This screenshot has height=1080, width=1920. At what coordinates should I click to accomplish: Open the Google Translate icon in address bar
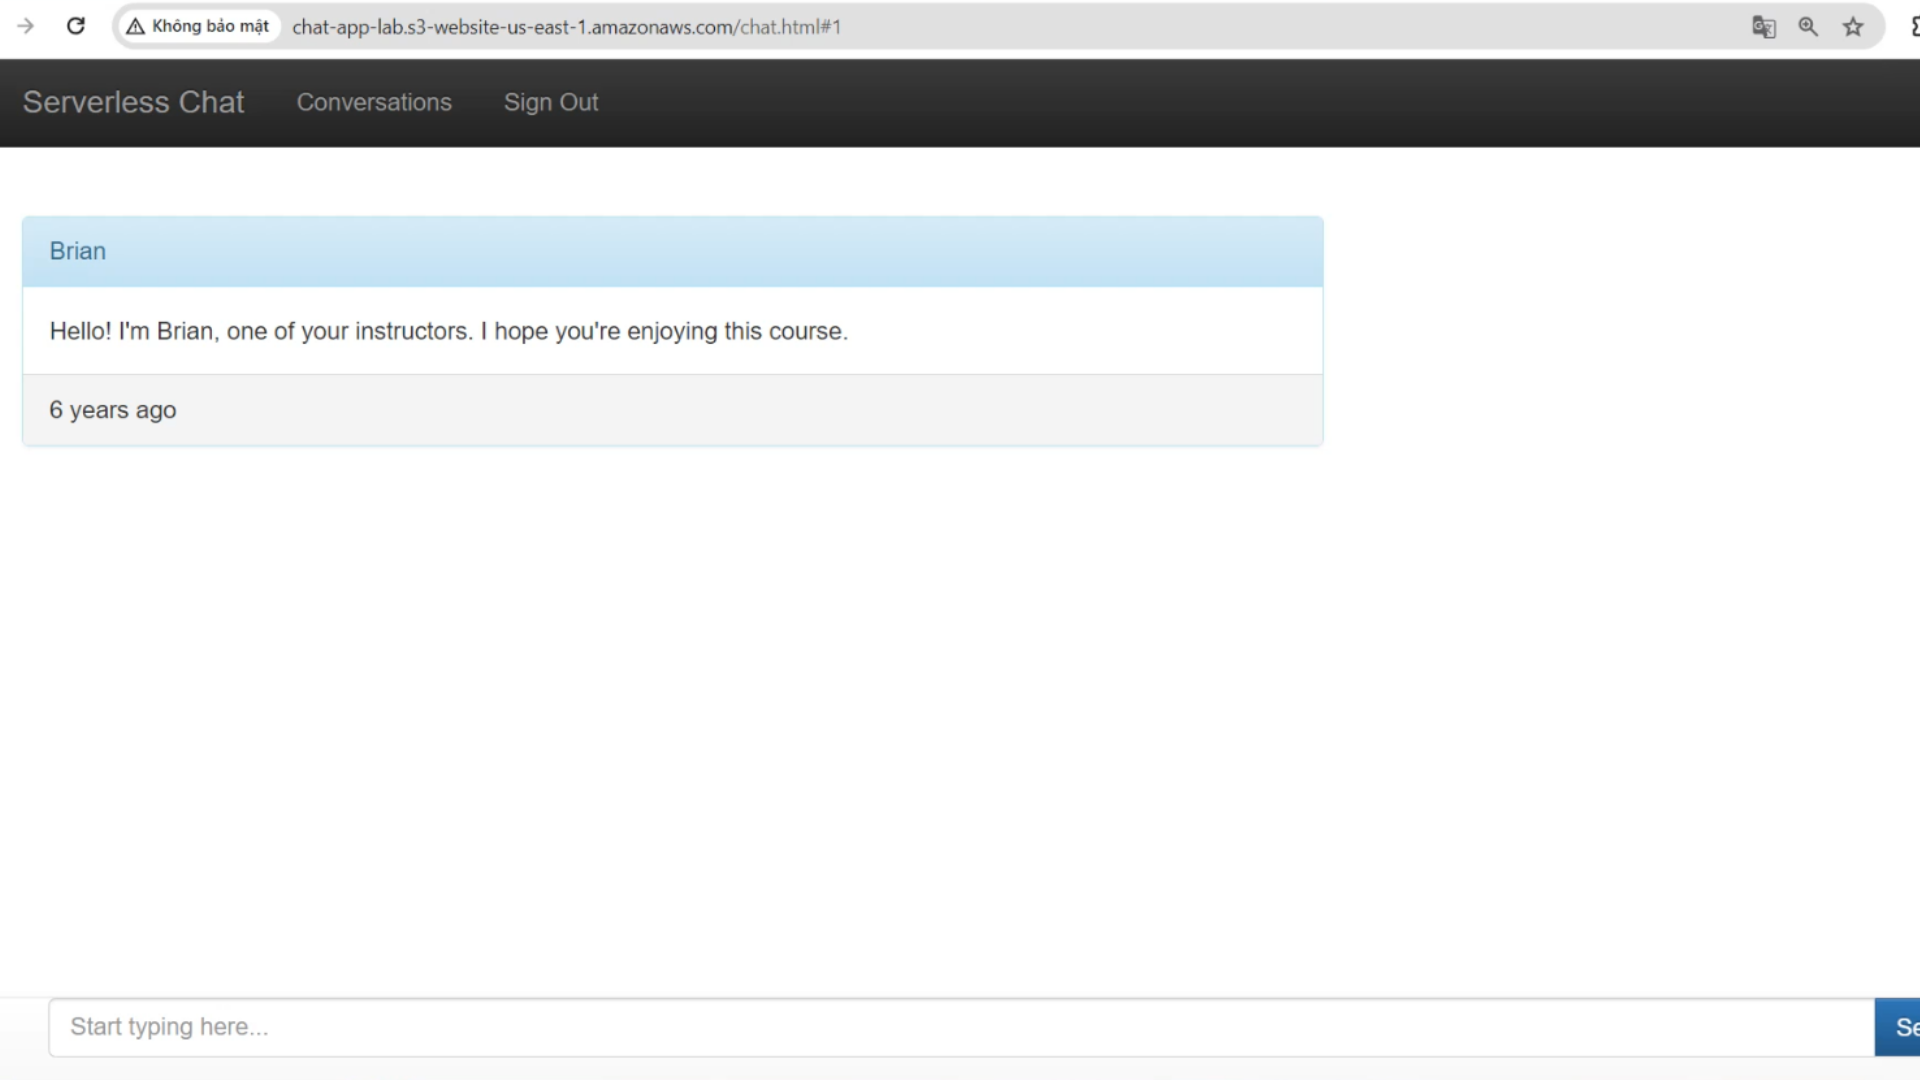[x=1764, y=27]
